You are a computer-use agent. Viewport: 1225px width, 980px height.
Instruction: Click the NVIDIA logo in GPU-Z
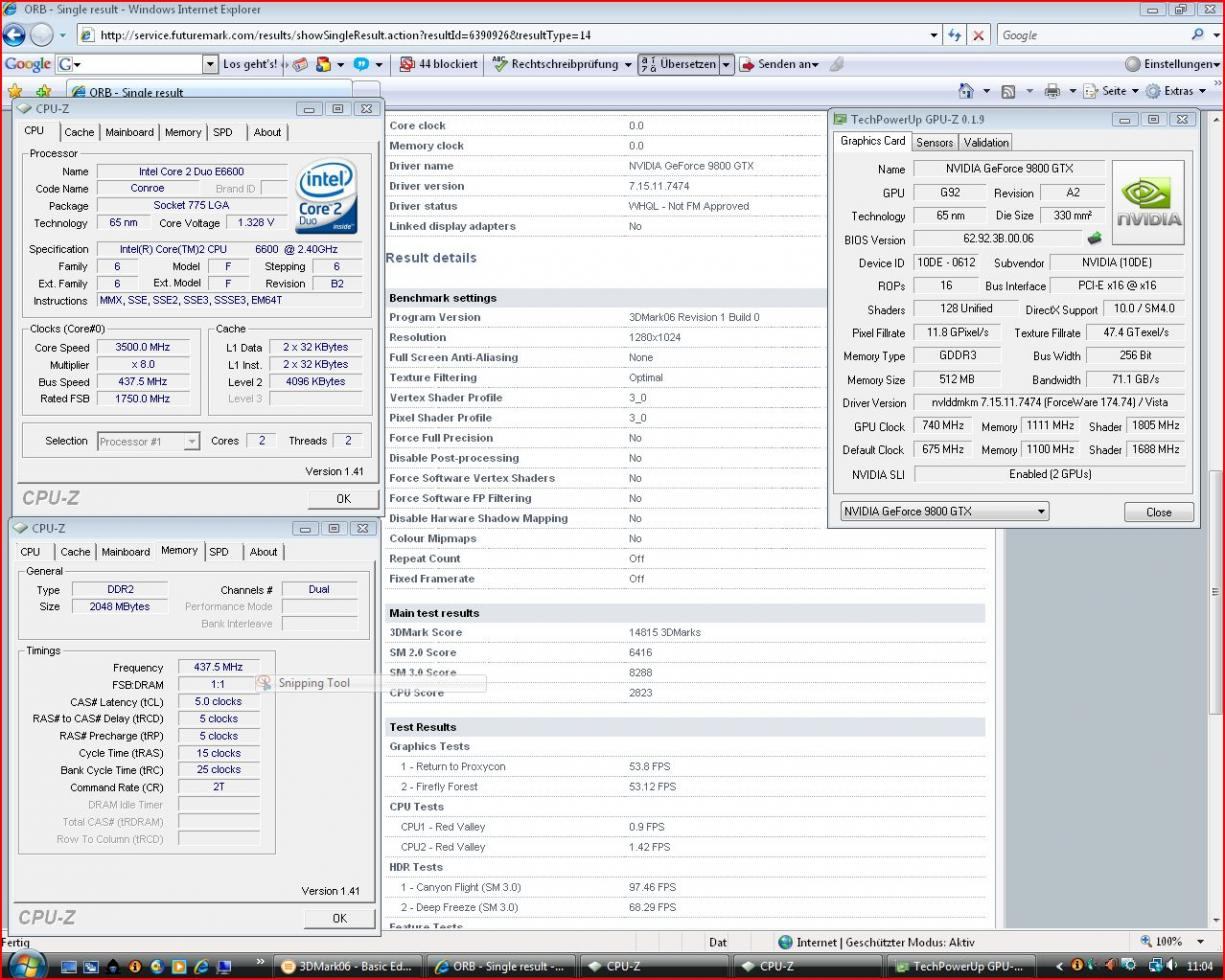click(x=1148, y=202)
